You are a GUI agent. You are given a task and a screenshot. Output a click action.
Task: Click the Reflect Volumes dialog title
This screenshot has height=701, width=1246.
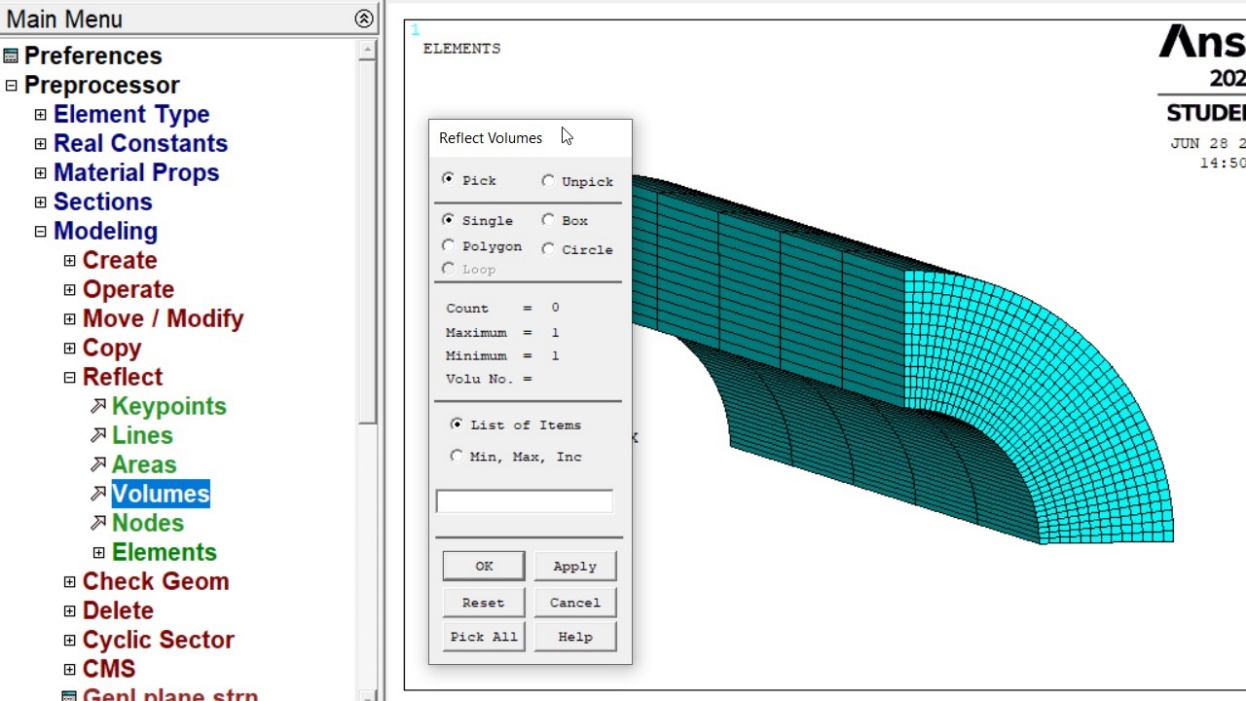point(491,138)
